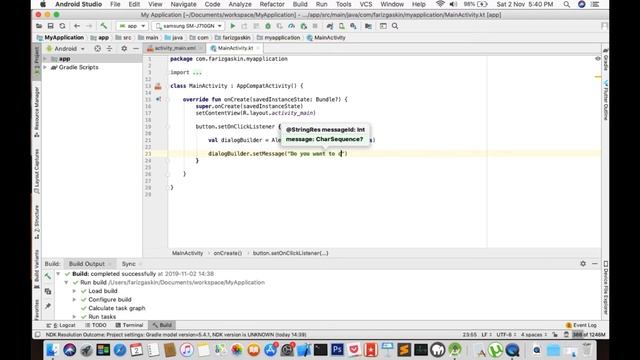Screen dimensions: 640x360
Task: Click the 4 spaces indent status entry
Action: click(533, 335)
